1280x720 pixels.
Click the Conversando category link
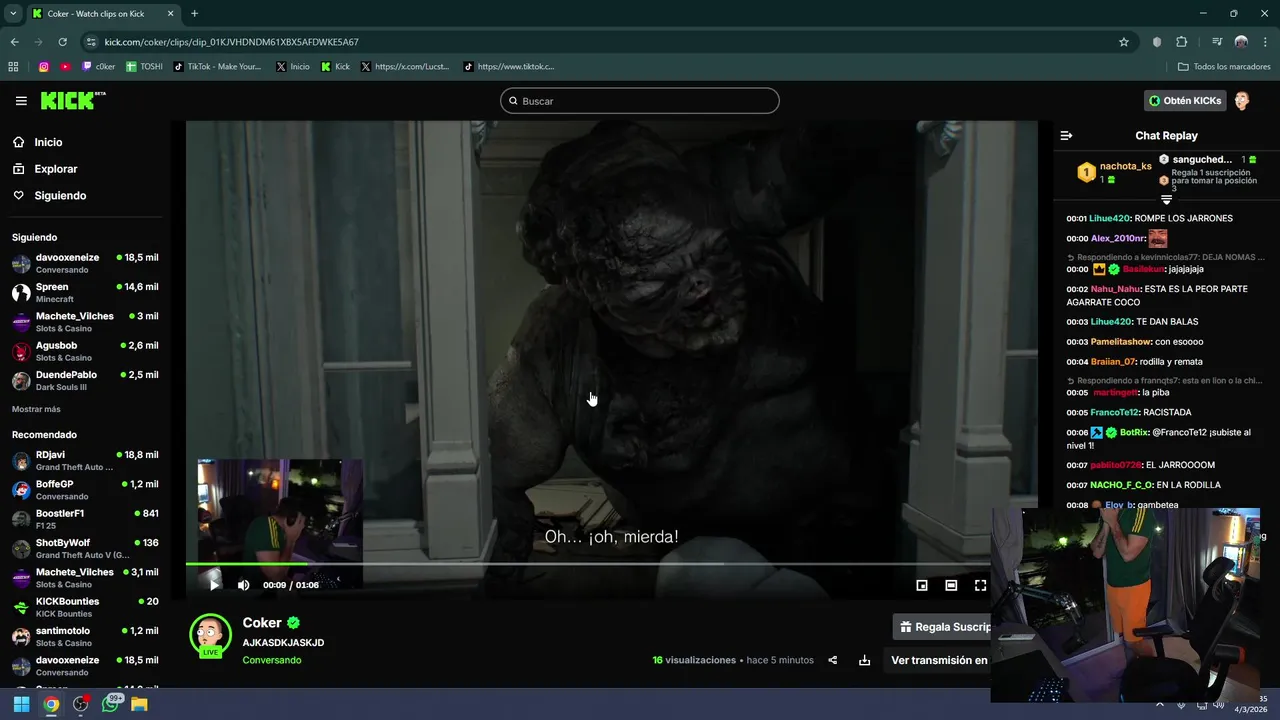pyautogui.click(x=271, y=660)
